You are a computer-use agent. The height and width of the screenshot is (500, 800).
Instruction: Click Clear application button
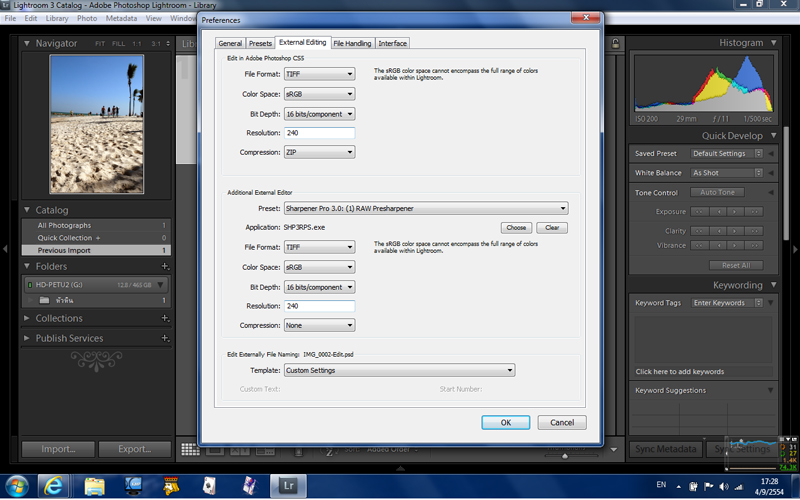point(552,228)
